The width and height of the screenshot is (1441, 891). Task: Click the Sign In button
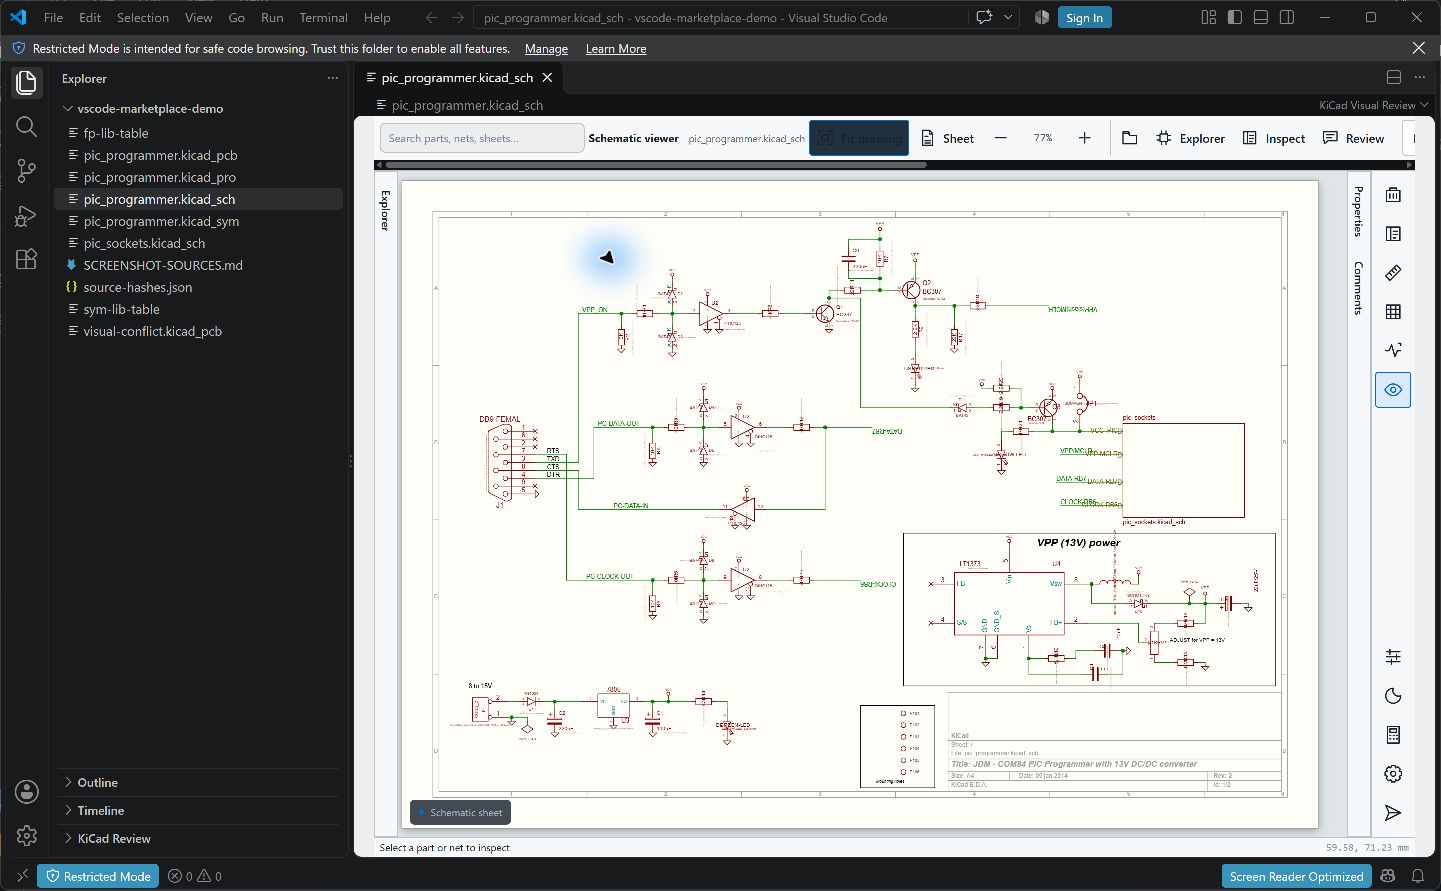(1084, 17)
